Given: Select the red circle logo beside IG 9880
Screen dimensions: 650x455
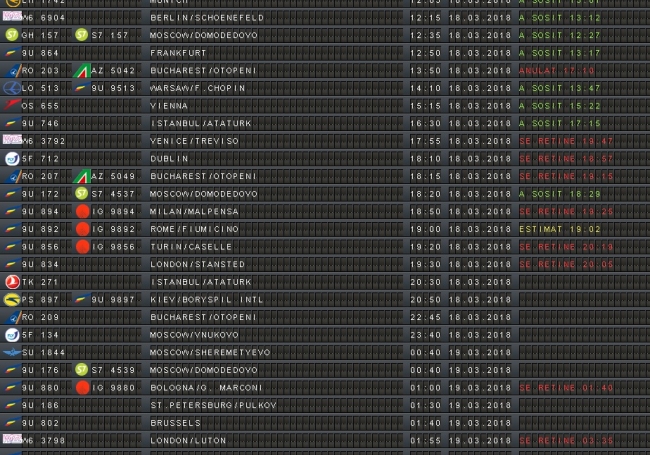Looking at the screenshot, I should [x=82, y=387].
